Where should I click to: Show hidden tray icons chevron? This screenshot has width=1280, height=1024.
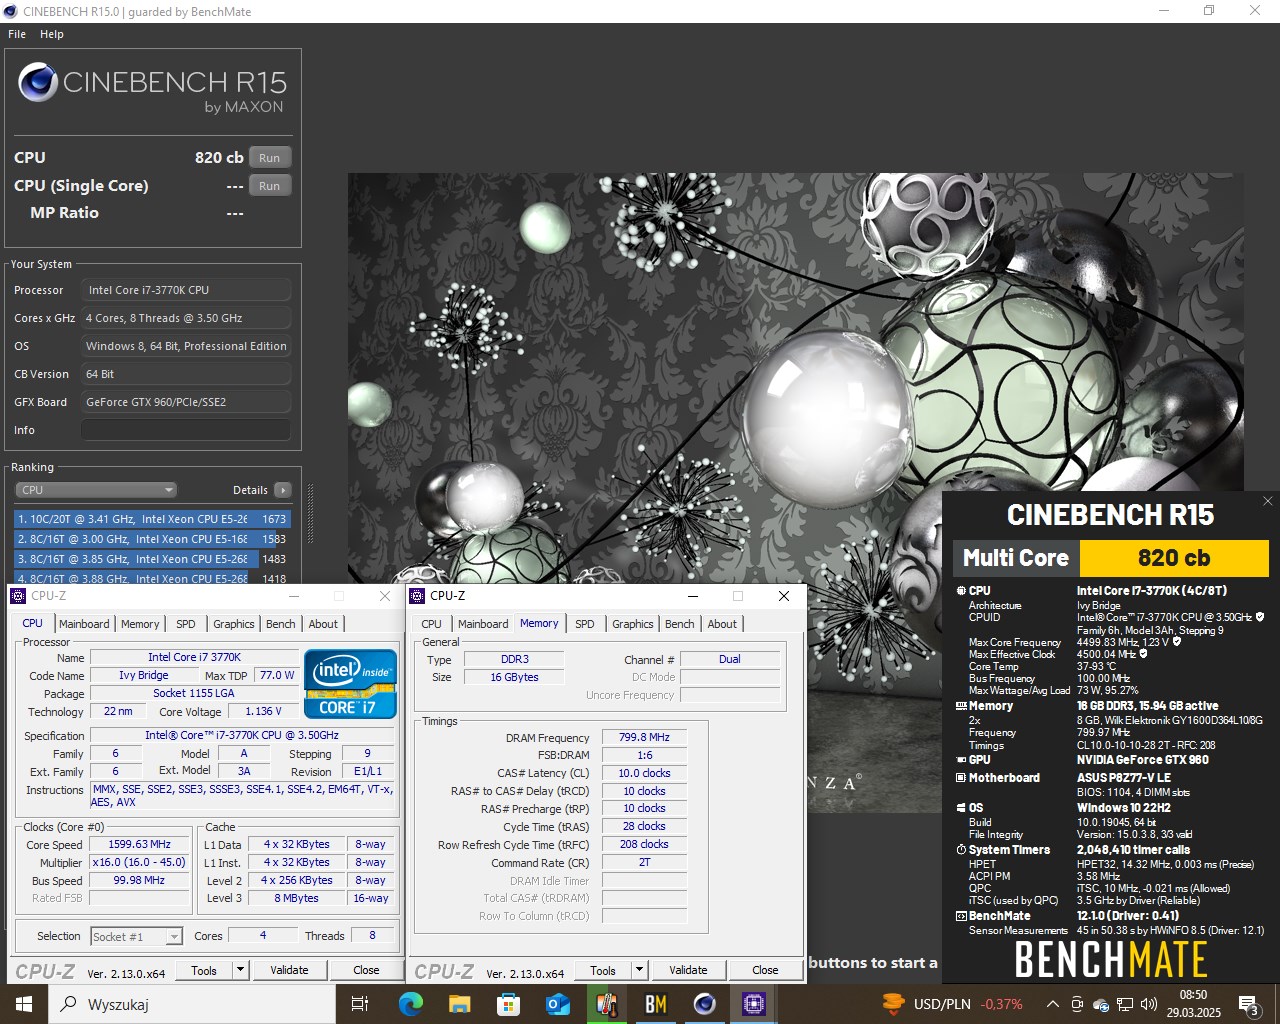pyautogui.click(x=1052, y=1004)
